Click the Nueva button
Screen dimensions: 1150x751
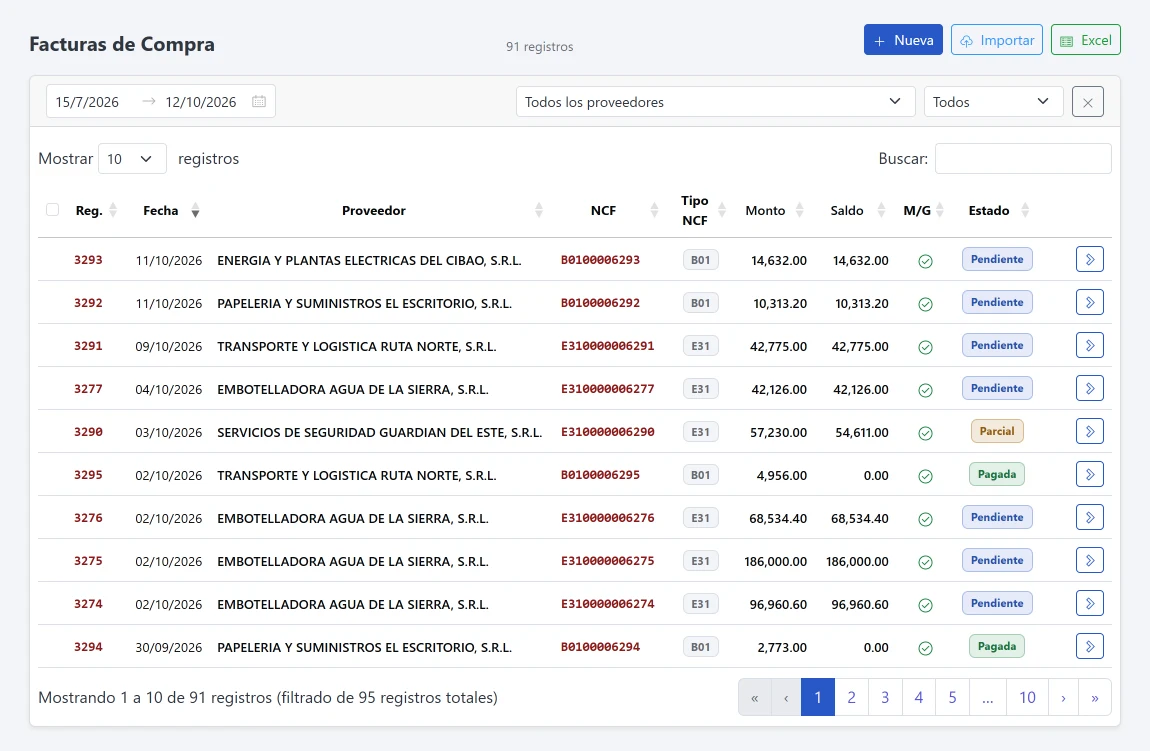[903, 40]
